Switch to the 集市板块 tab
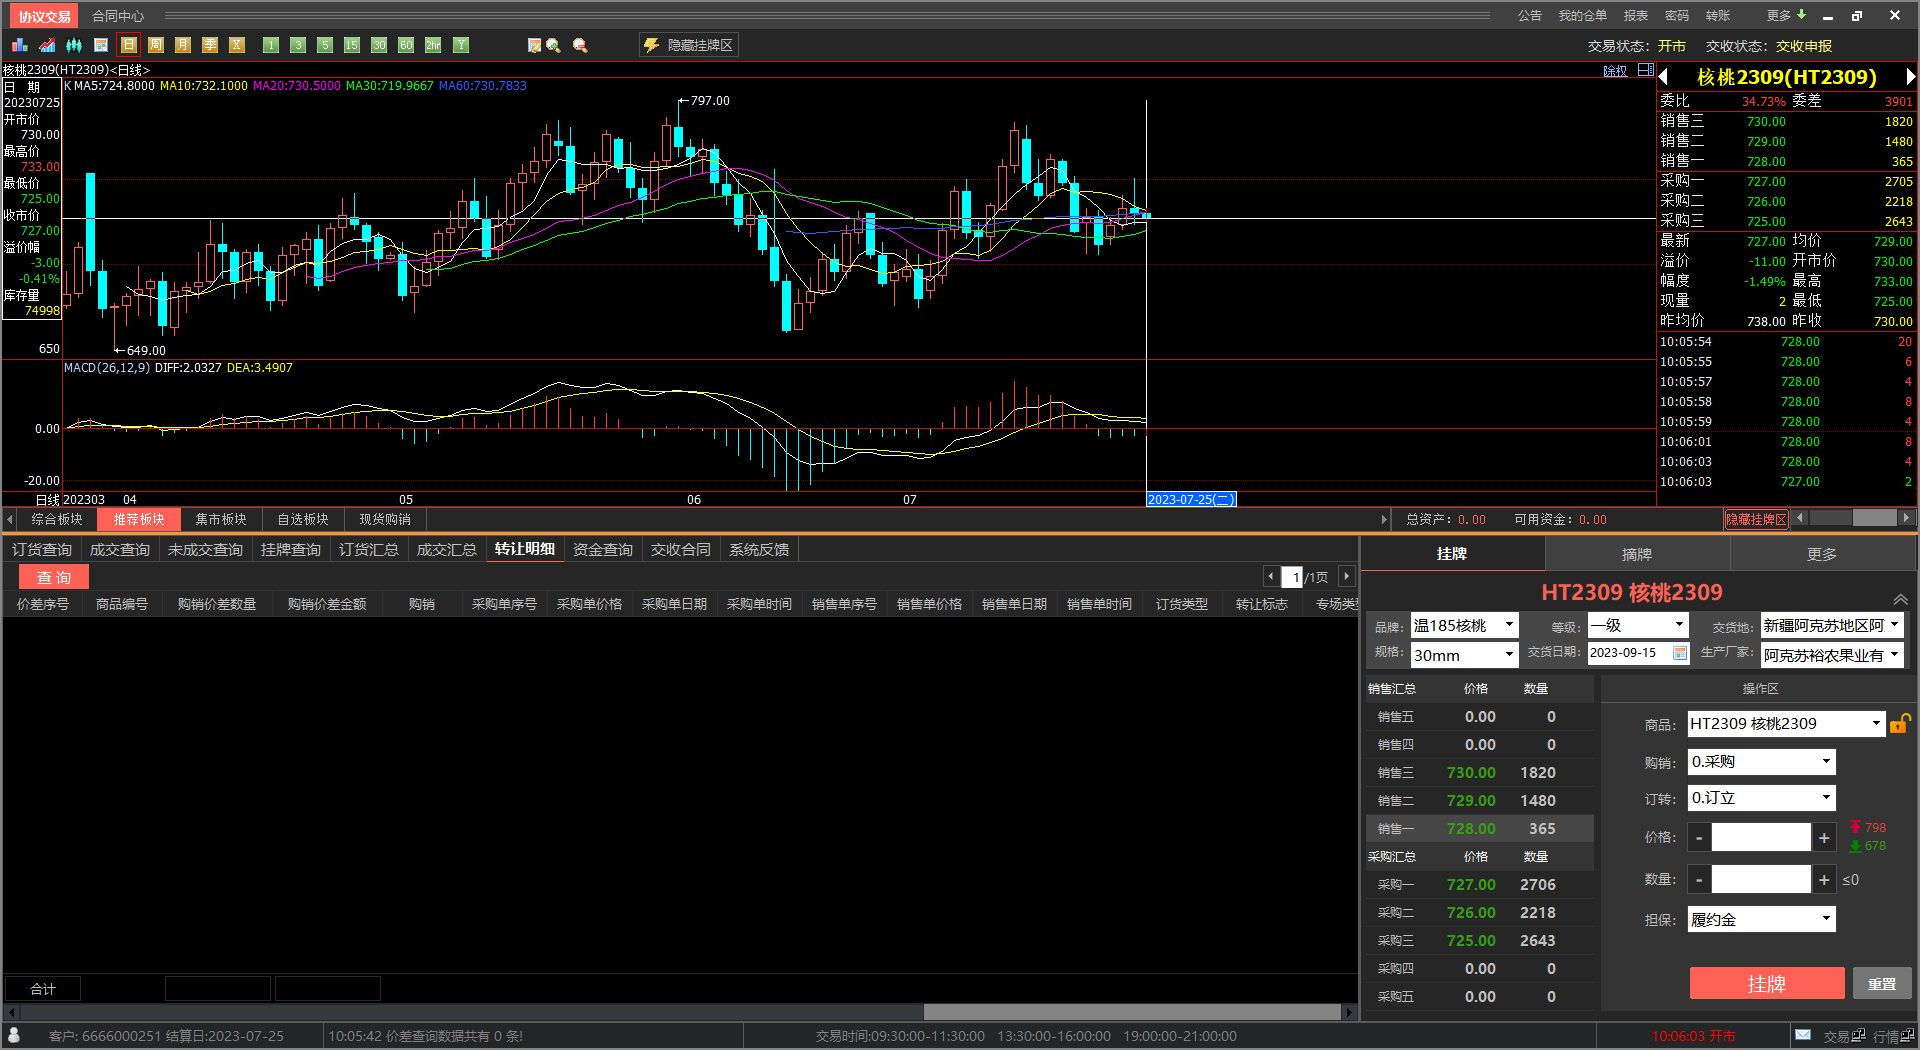 (221, 519)
